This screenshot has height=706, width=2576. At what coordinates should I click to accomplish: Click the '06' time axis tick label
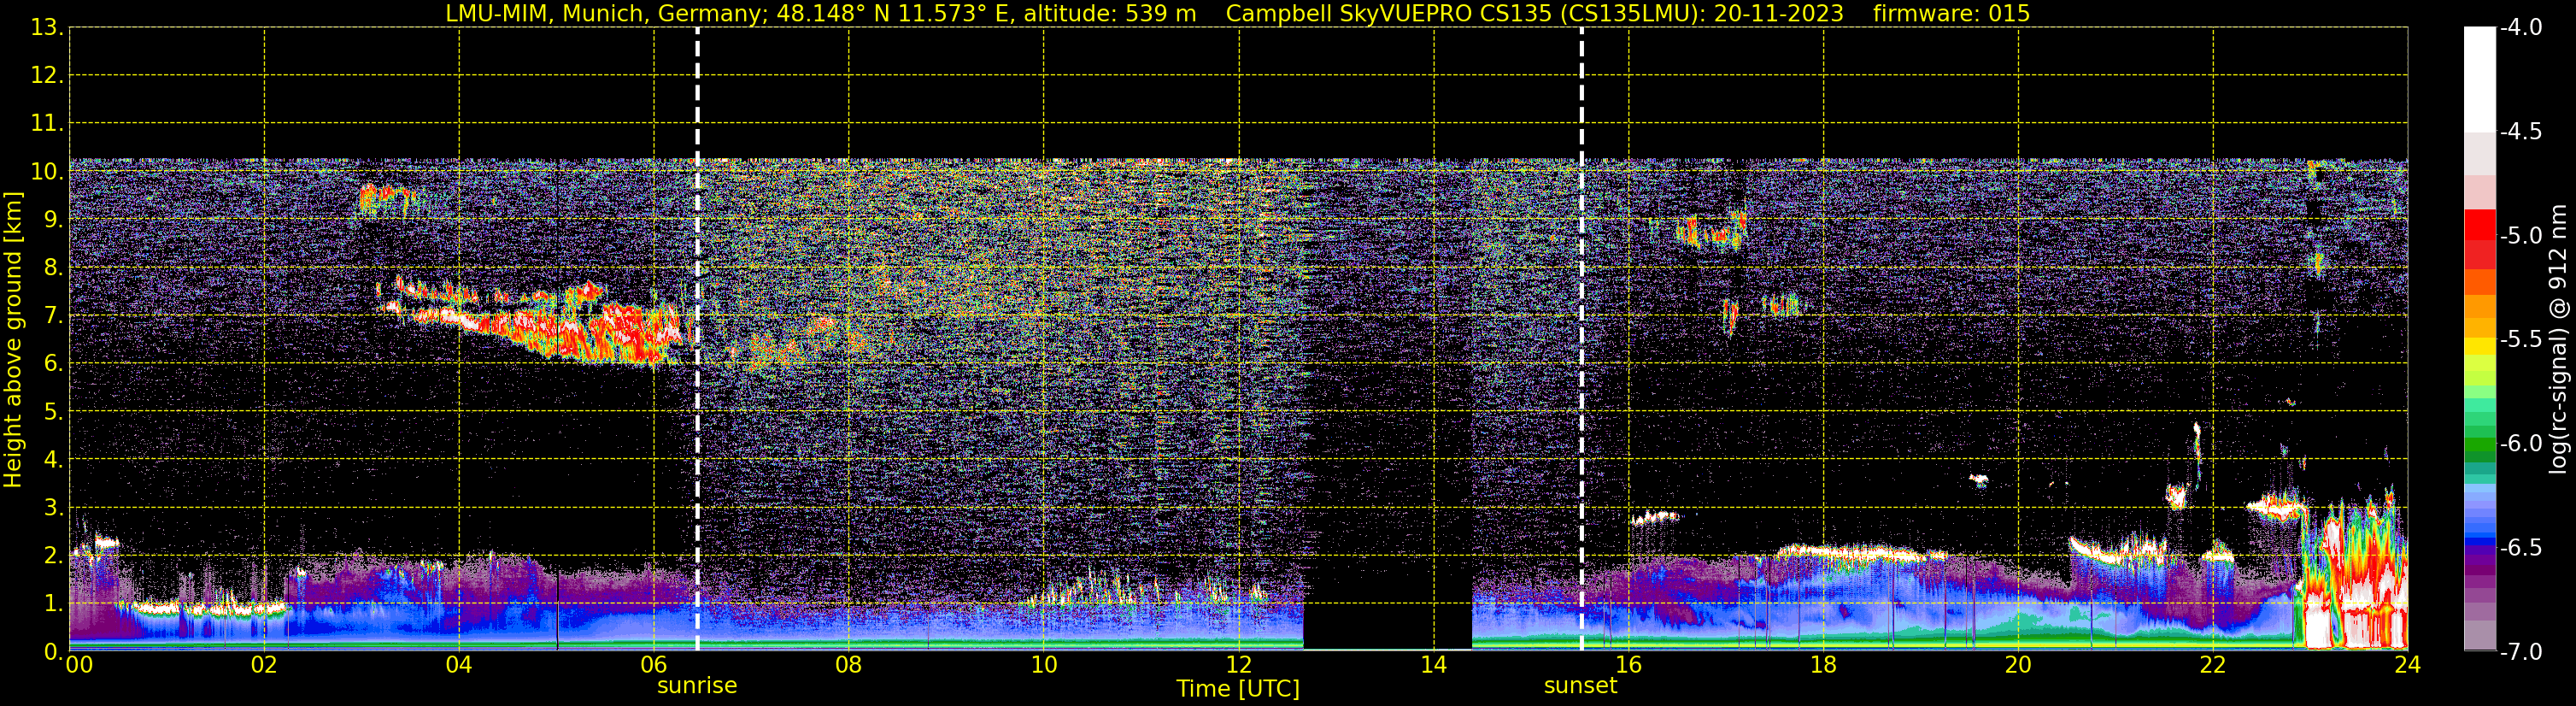pyautogui.click(x=653, y=665)
